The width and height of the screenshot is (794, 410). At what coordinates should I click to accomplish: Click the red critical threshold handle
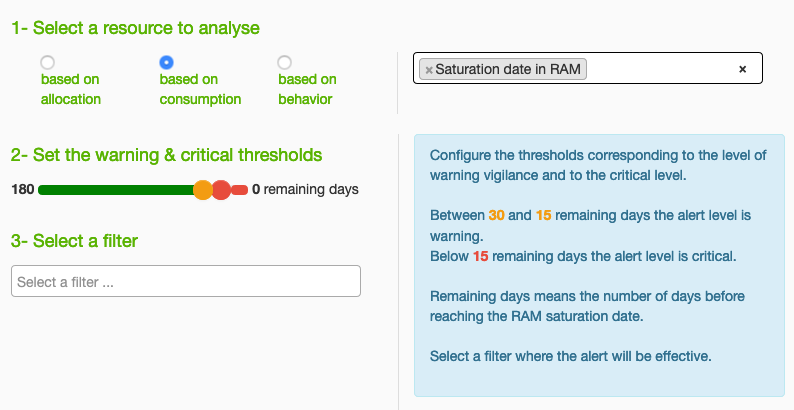(x=221, y=190)
